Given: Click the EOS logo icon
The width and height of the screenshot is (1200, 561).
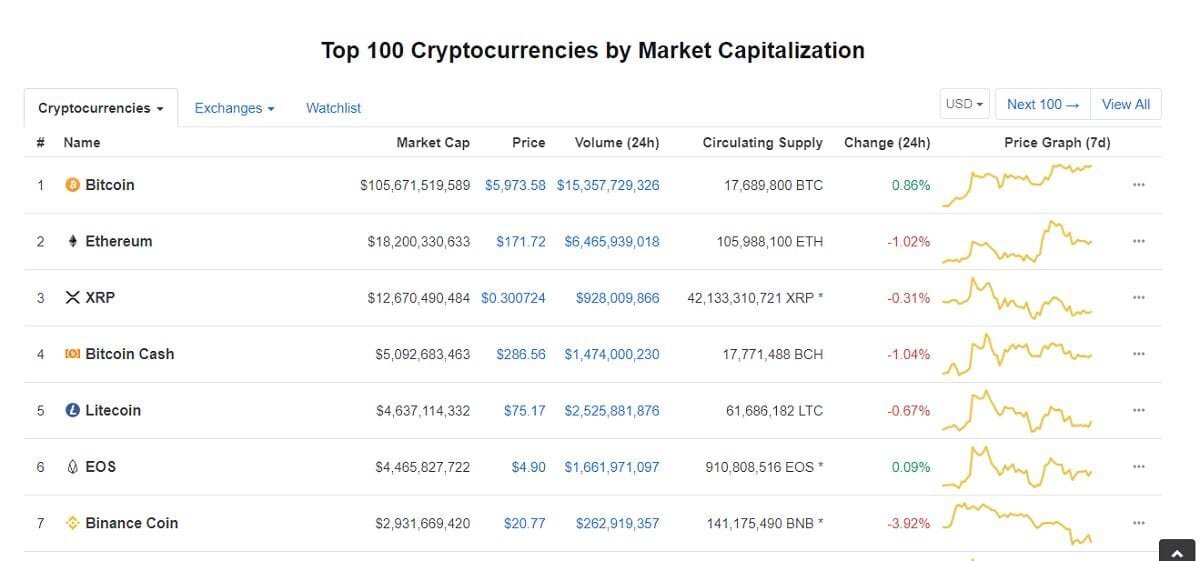Looking at the screenshot, I should click(x=72, y=467).
